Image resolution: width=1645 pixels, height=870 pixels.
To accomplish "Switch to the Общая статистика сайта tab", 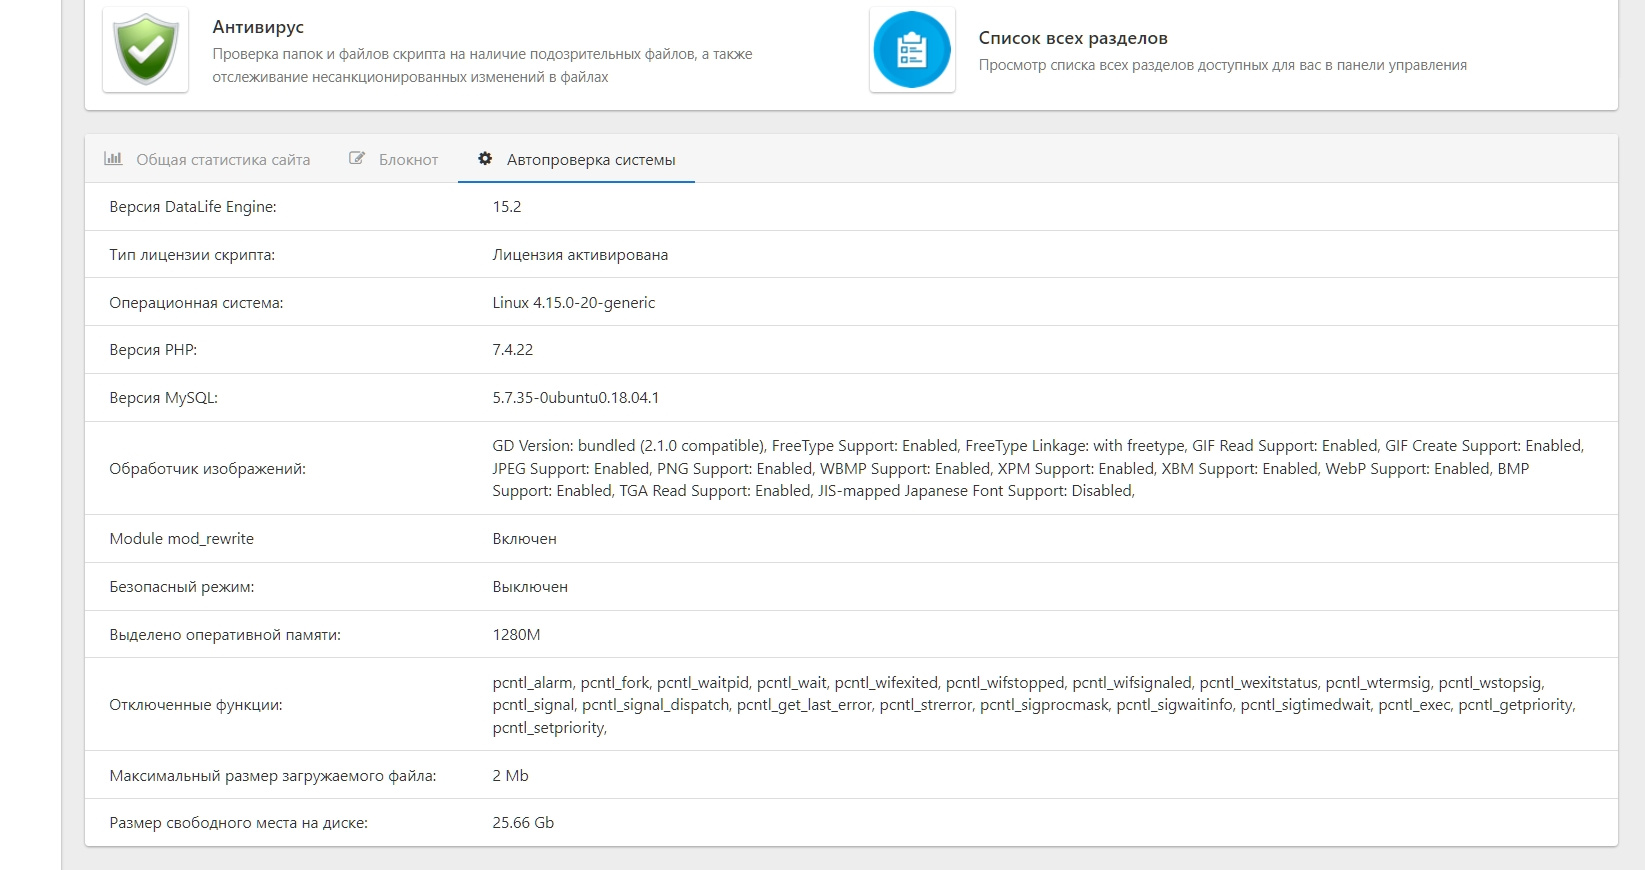I will point(222,160).
